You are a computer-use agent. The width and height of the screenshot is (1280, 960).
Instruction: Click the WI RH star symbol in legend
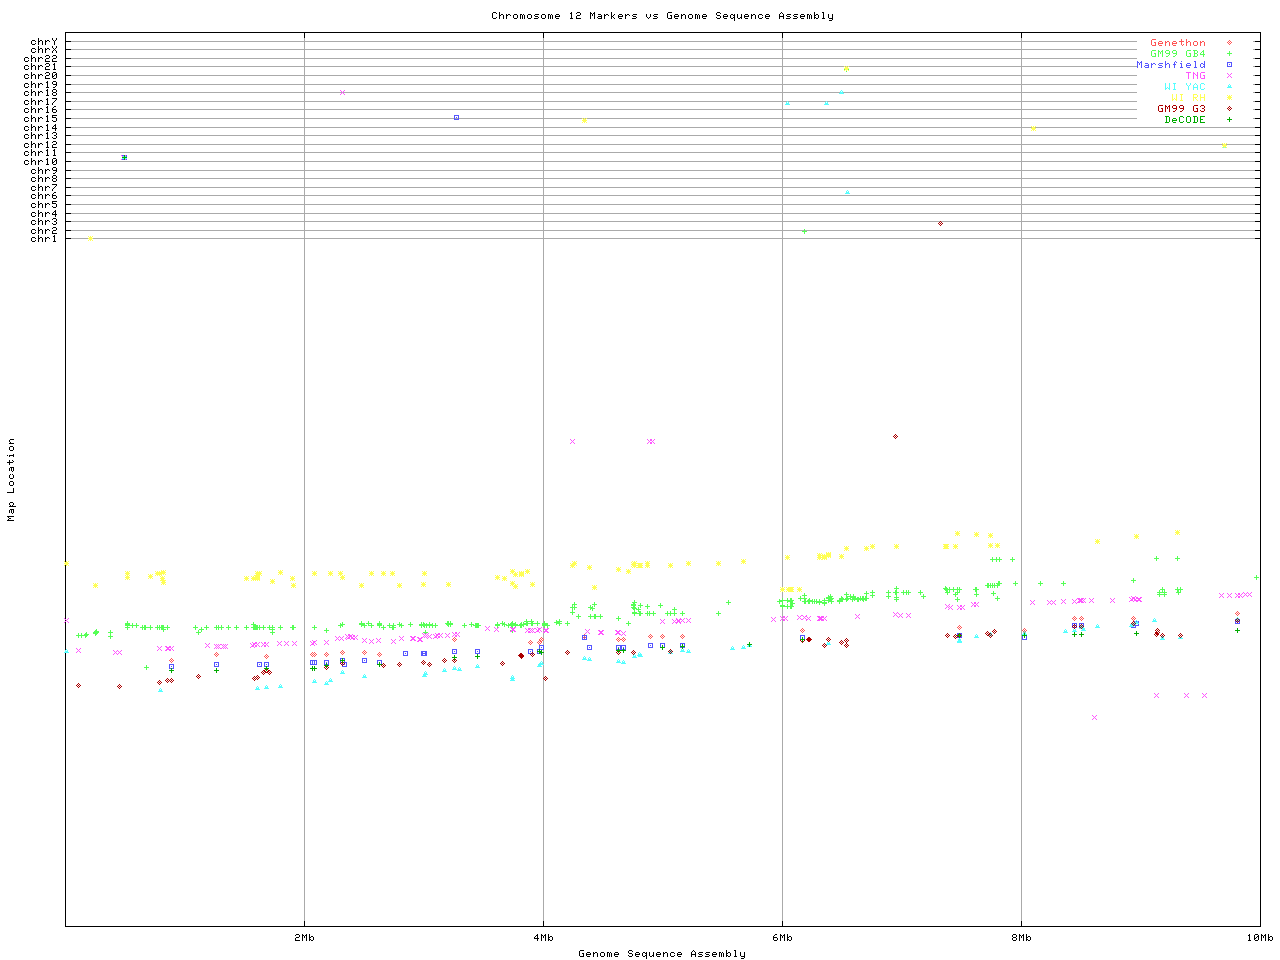point(1229,98)
